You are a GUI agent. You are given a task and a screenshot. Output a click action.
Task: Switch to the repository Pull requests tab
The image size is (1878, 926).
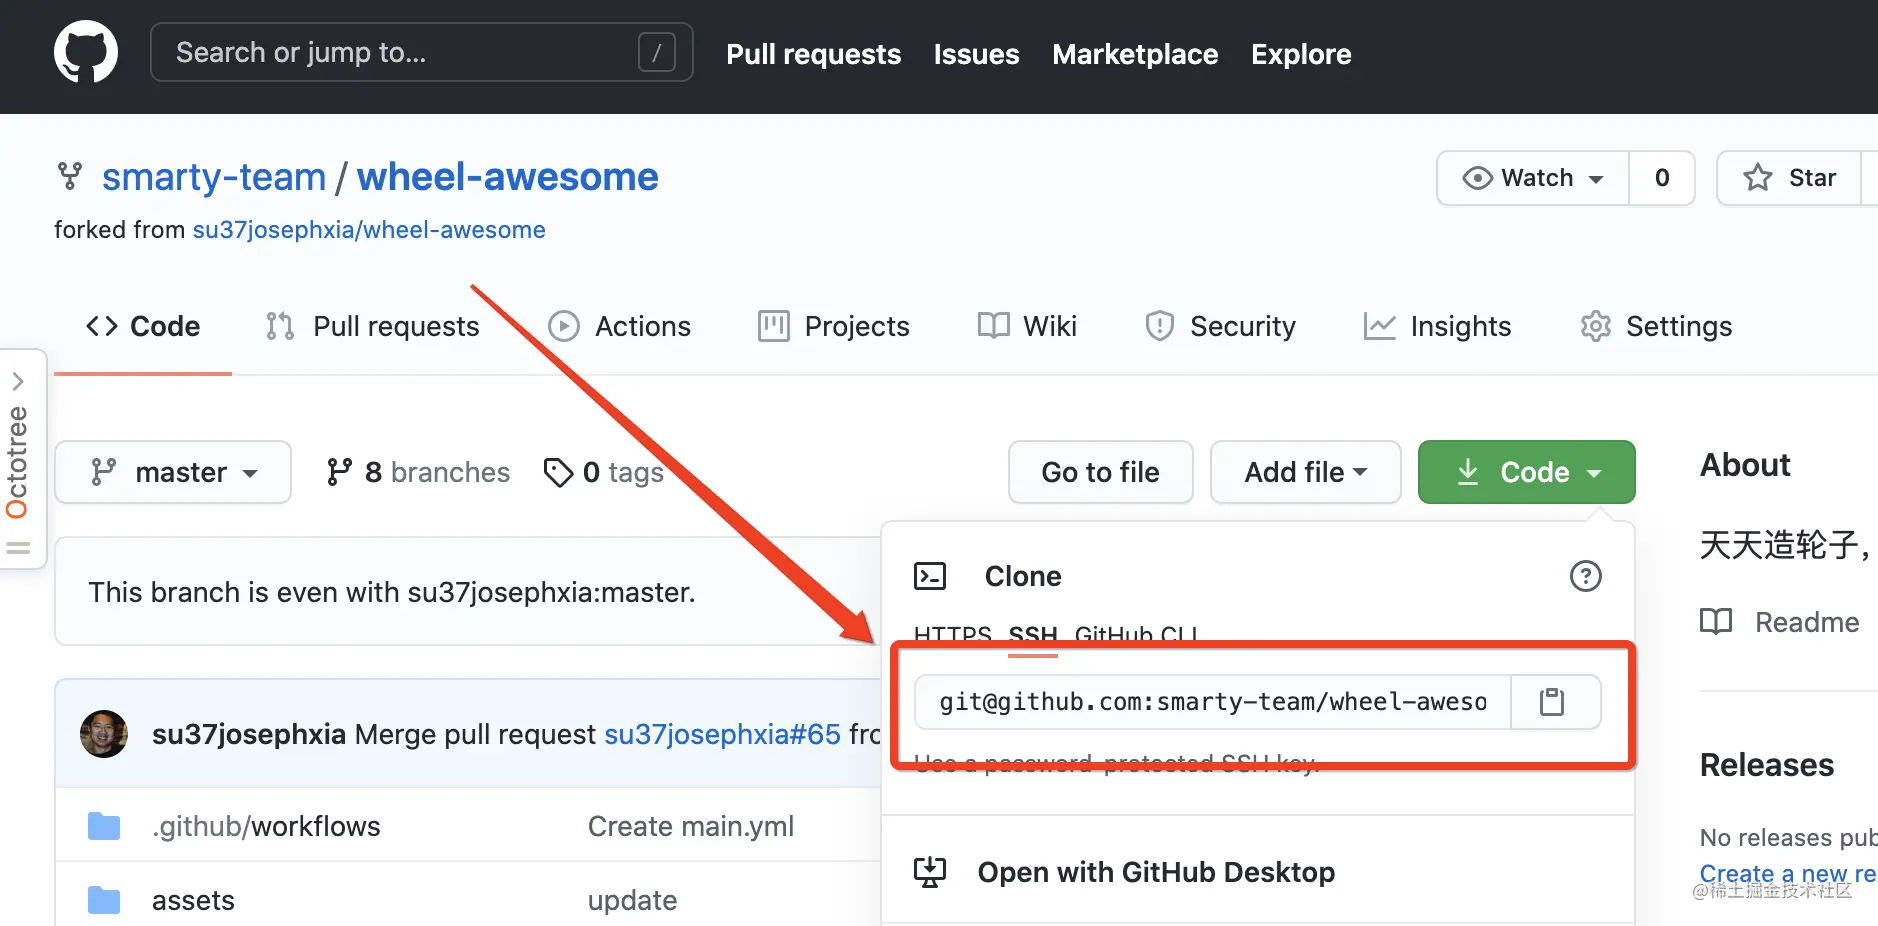pyautogui.click(x=372, y=326)
